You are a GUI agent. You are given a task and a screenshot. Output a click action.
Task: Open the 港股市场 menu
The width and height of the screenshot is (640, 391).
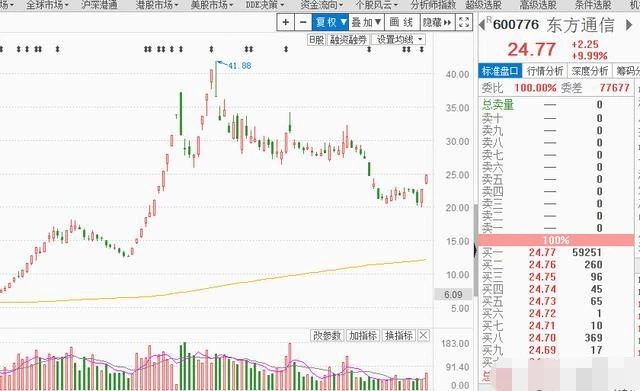(157, 5)
